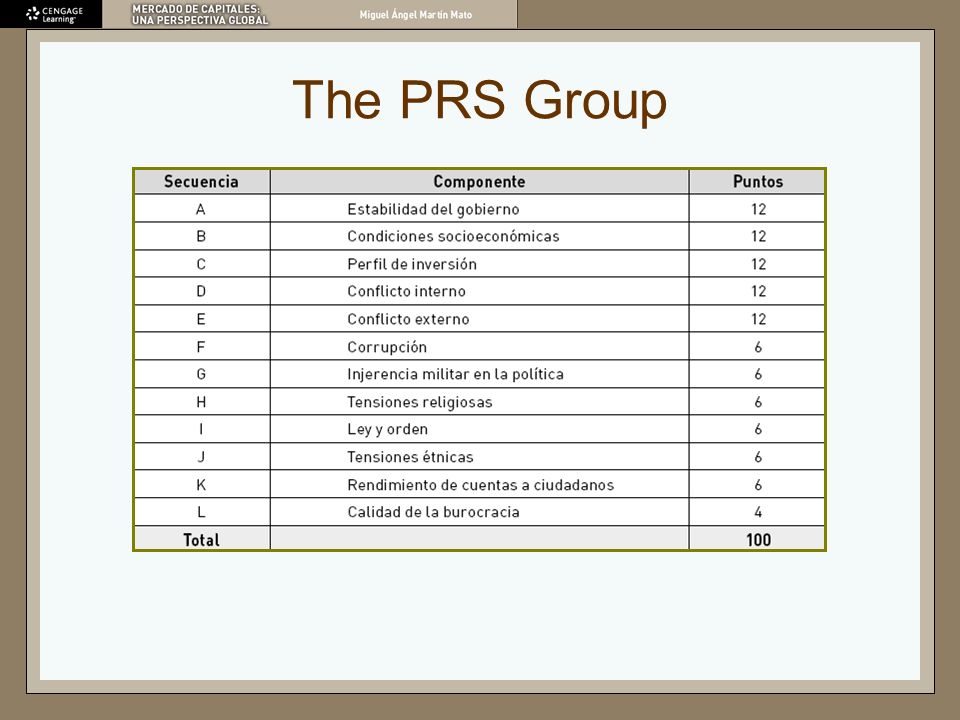Click sequence letter 'K' cell

[x=201, y=485]
